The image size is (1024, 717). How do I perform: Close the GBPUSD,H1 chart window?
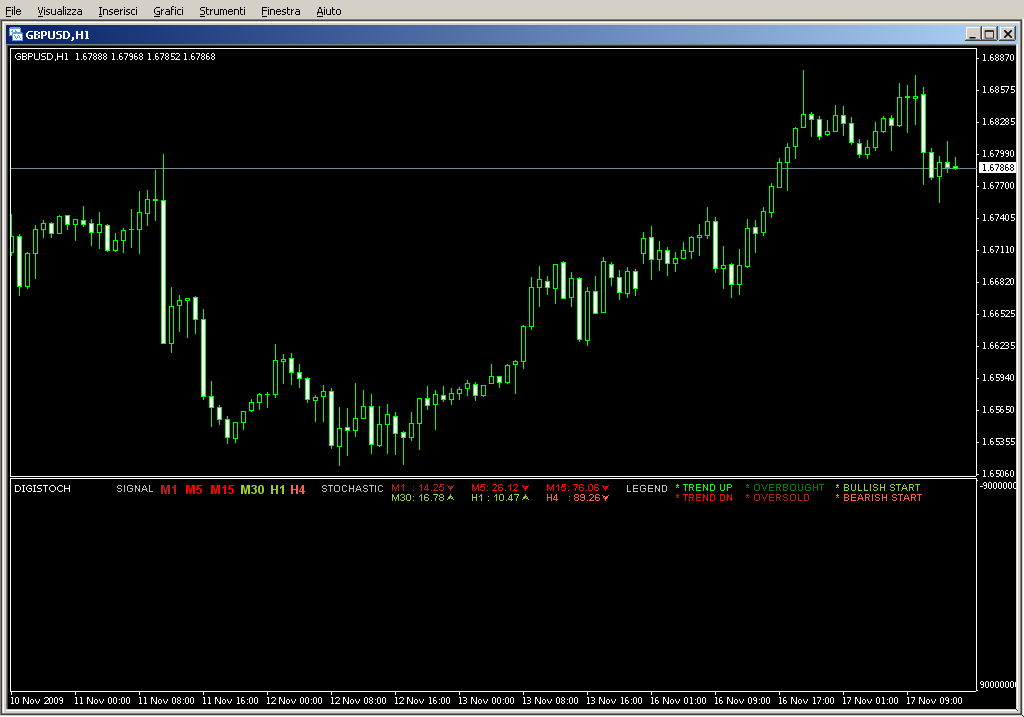(1008, 34)
